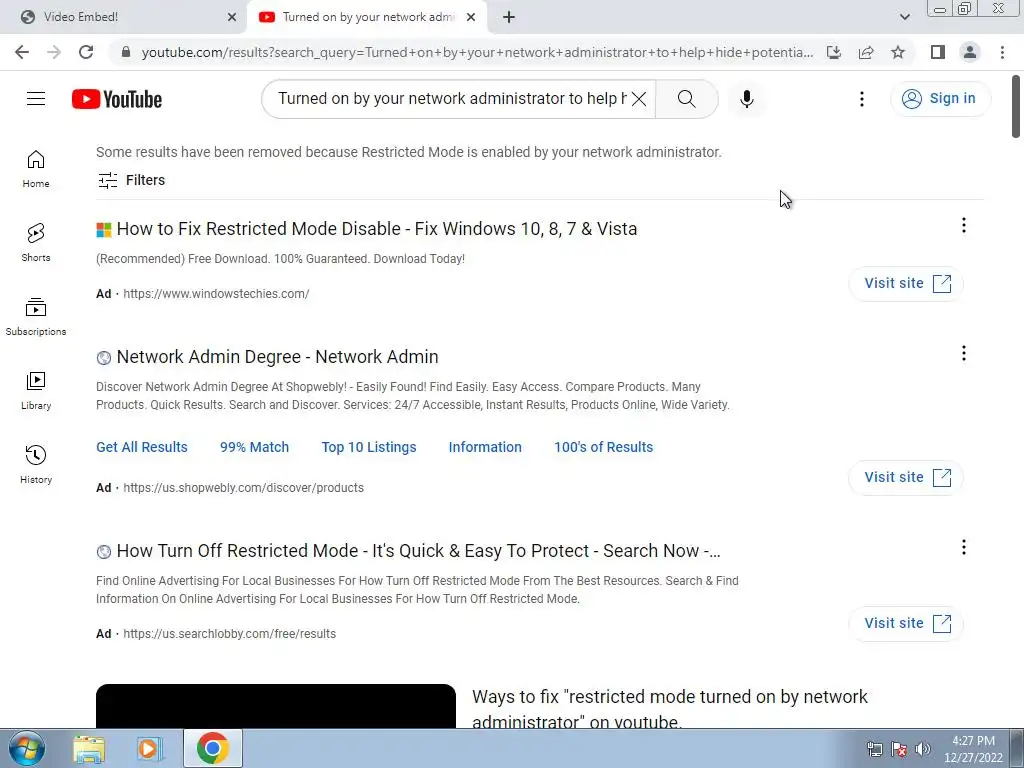
Task: Bookmark this page with the star
Action: pyautogui.click(x=898, y=52)
